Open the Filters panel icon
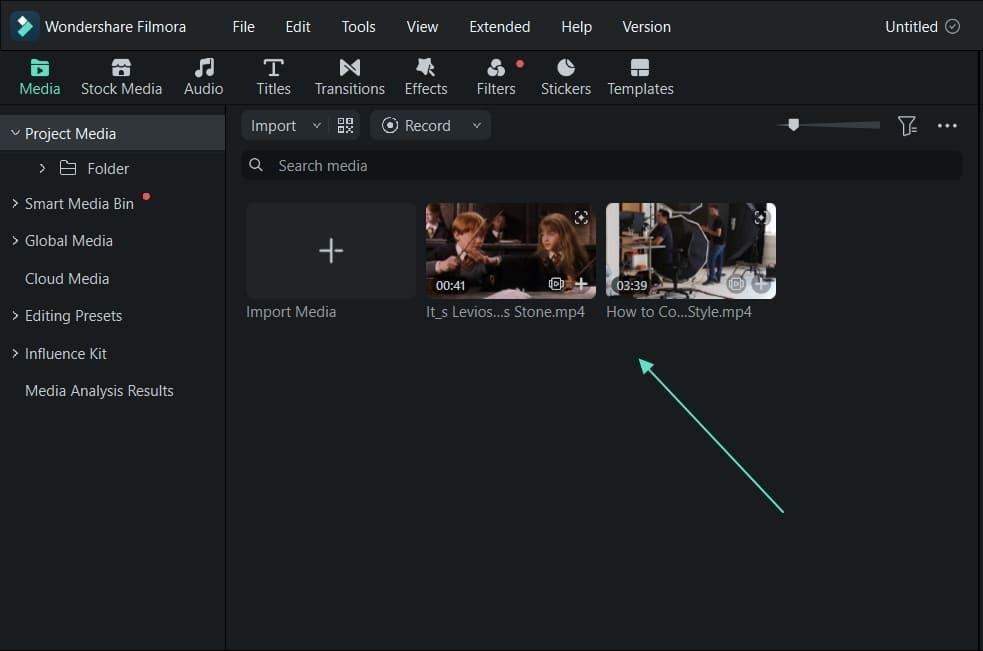 pyautogui.click(x=496, y=67)
